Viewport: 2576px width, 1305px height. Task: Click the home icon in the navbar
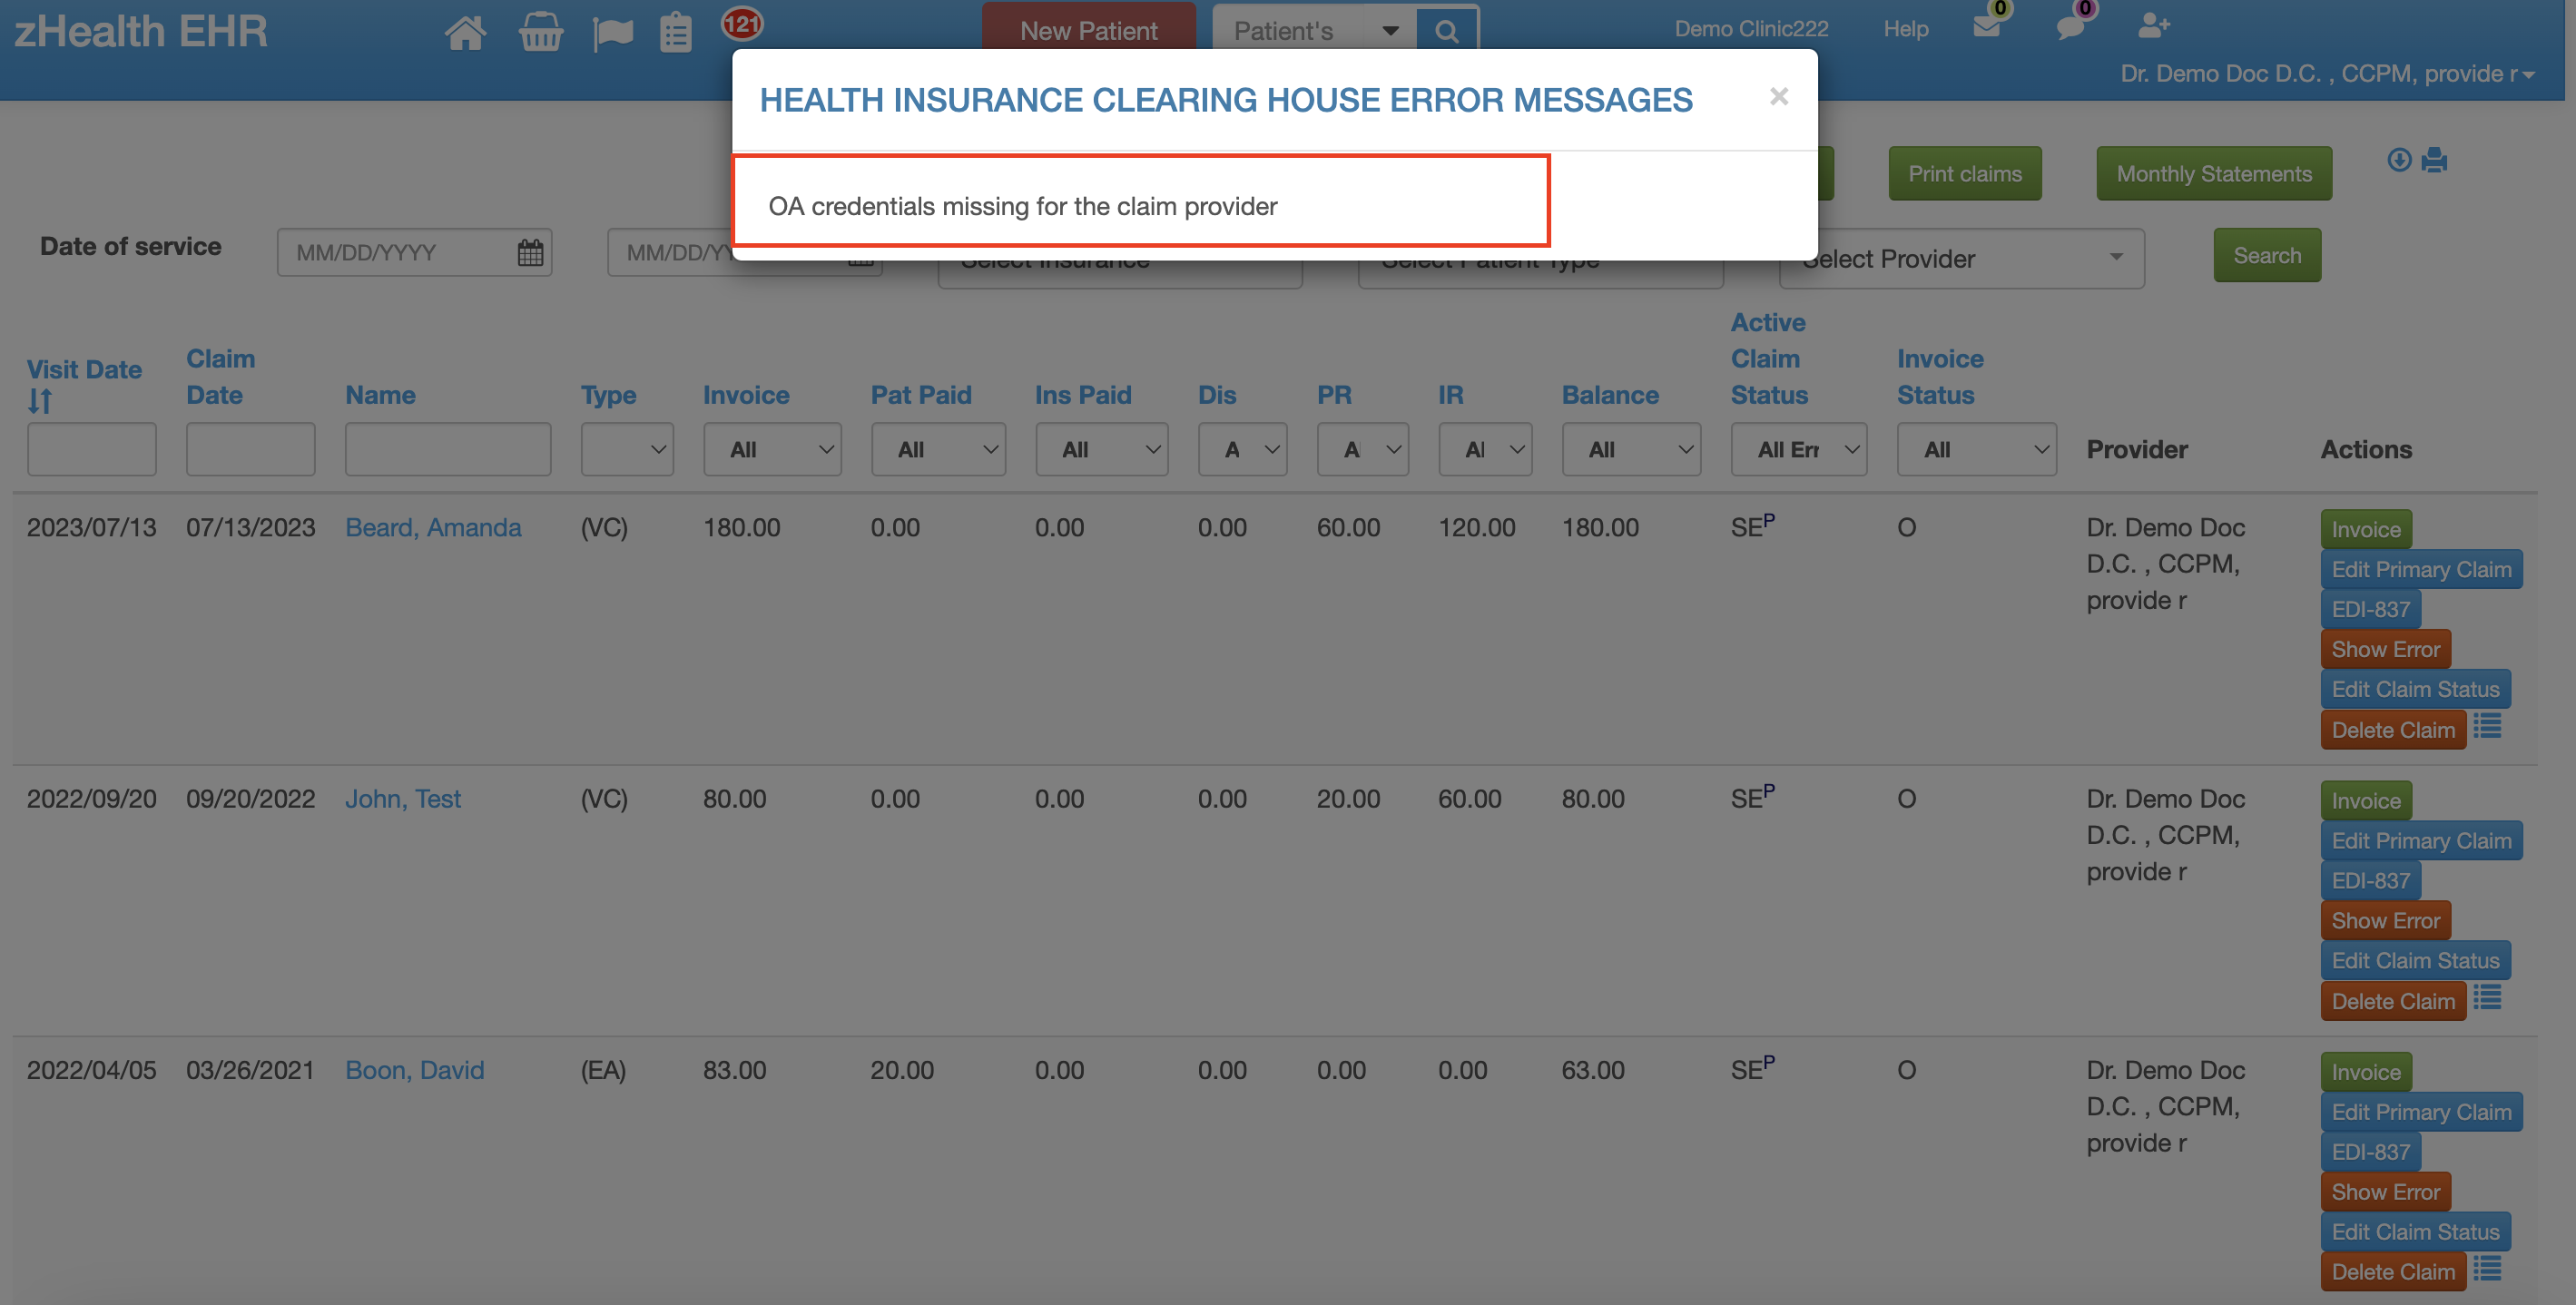465,31
